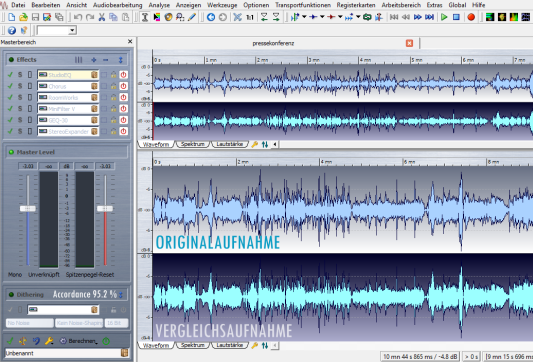Remove an effect slot with the minus icon
Image resolution: width=533 pixels, height=362 pixels.
point(106,60)
